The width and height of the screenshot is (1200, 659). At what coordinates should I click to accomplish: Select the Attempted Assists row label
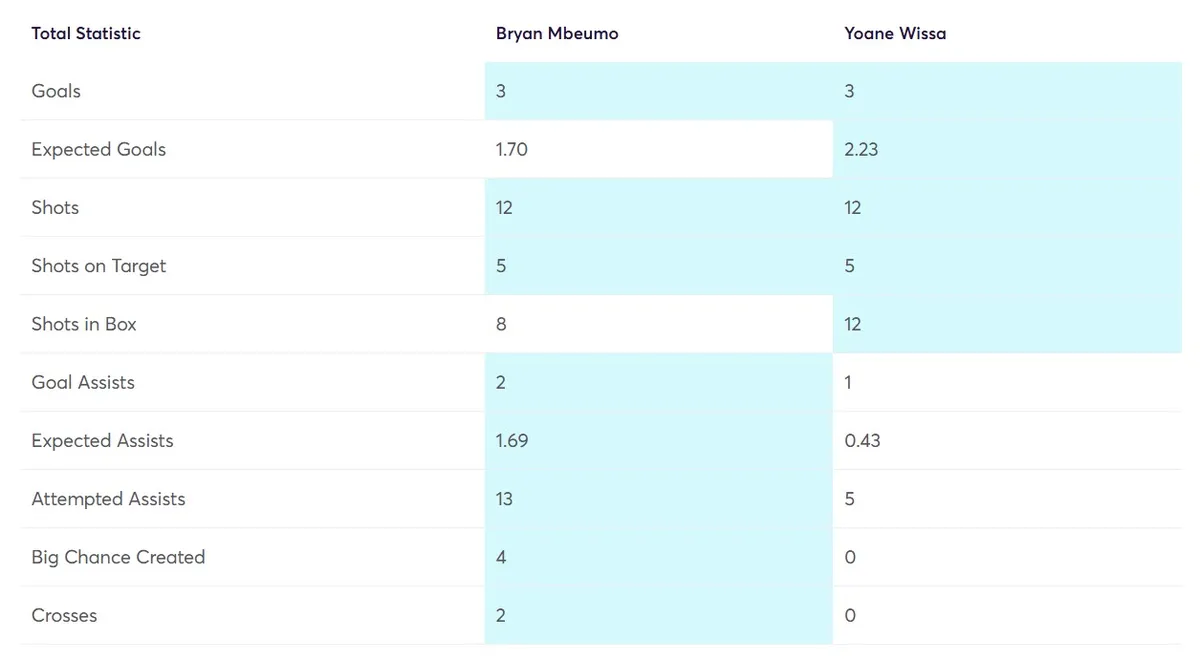108,499
